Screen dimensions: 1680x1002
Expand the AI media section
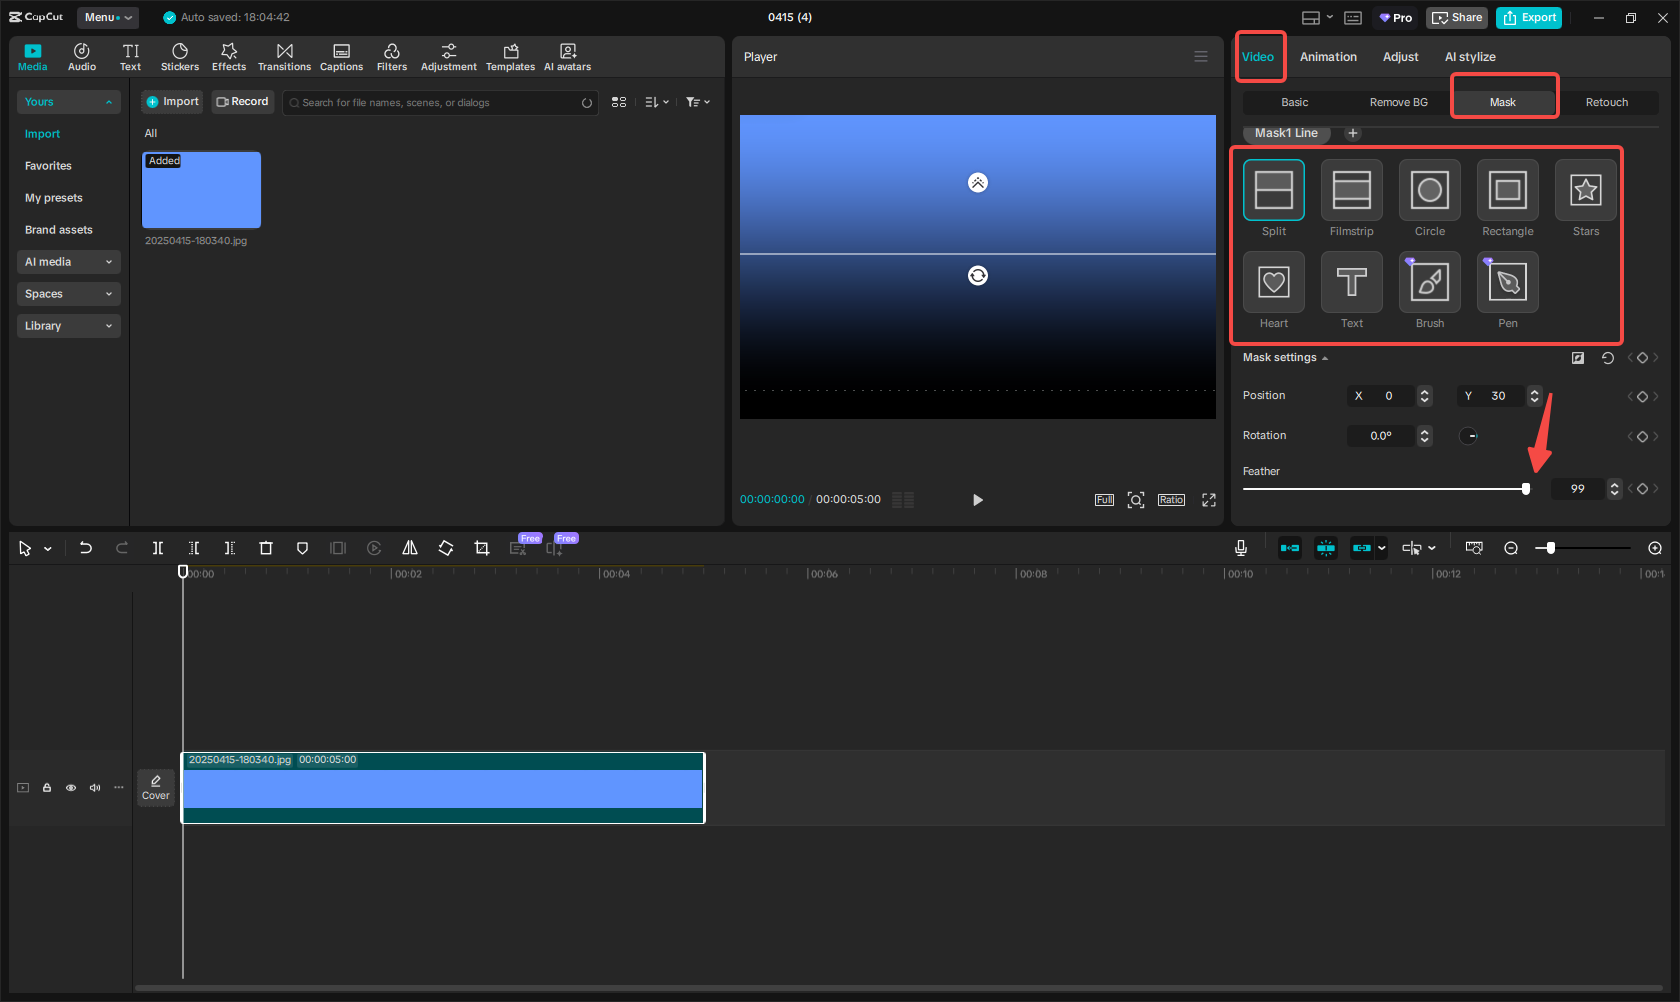coord(68,262)
